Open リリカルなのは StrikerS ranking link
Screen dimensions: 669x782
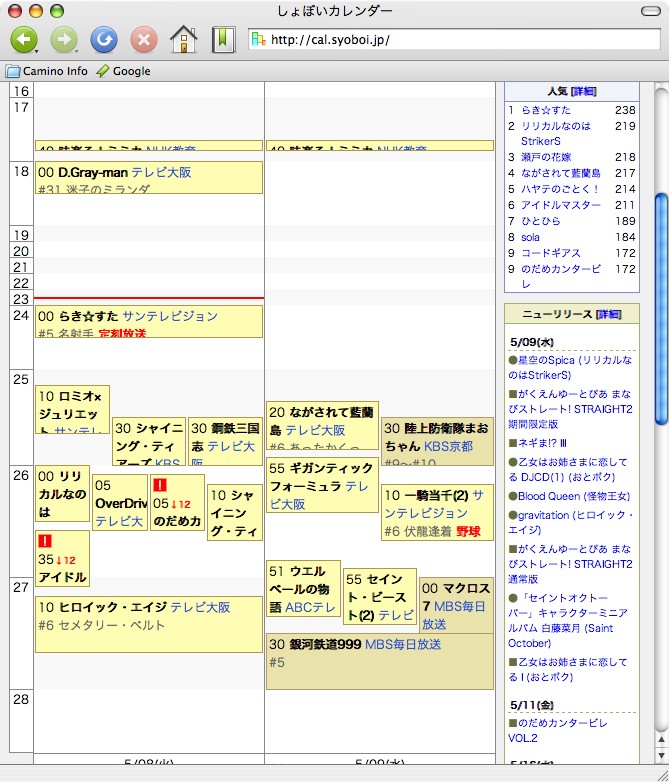click(555, 134)
